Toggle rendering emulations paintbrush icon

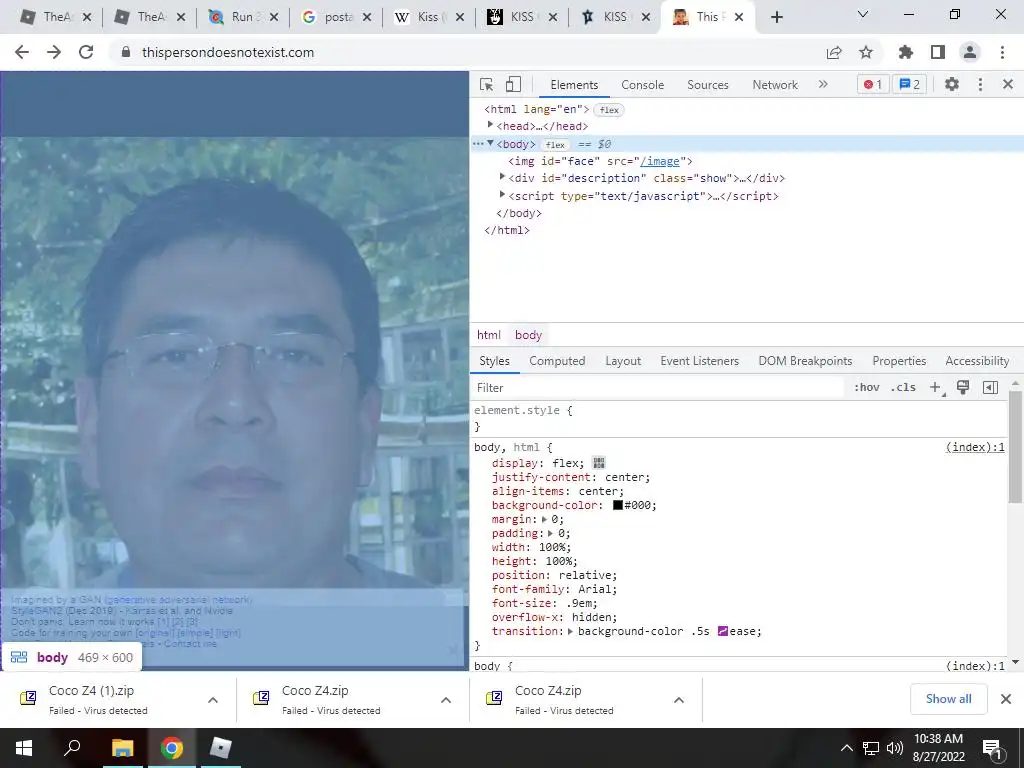pos(962,387)
